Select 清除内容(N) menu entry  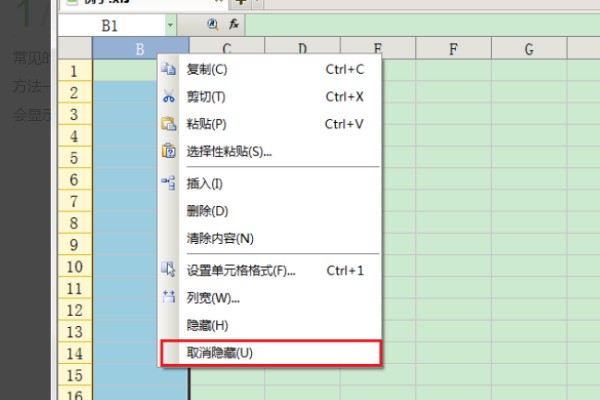coord(270,238)
